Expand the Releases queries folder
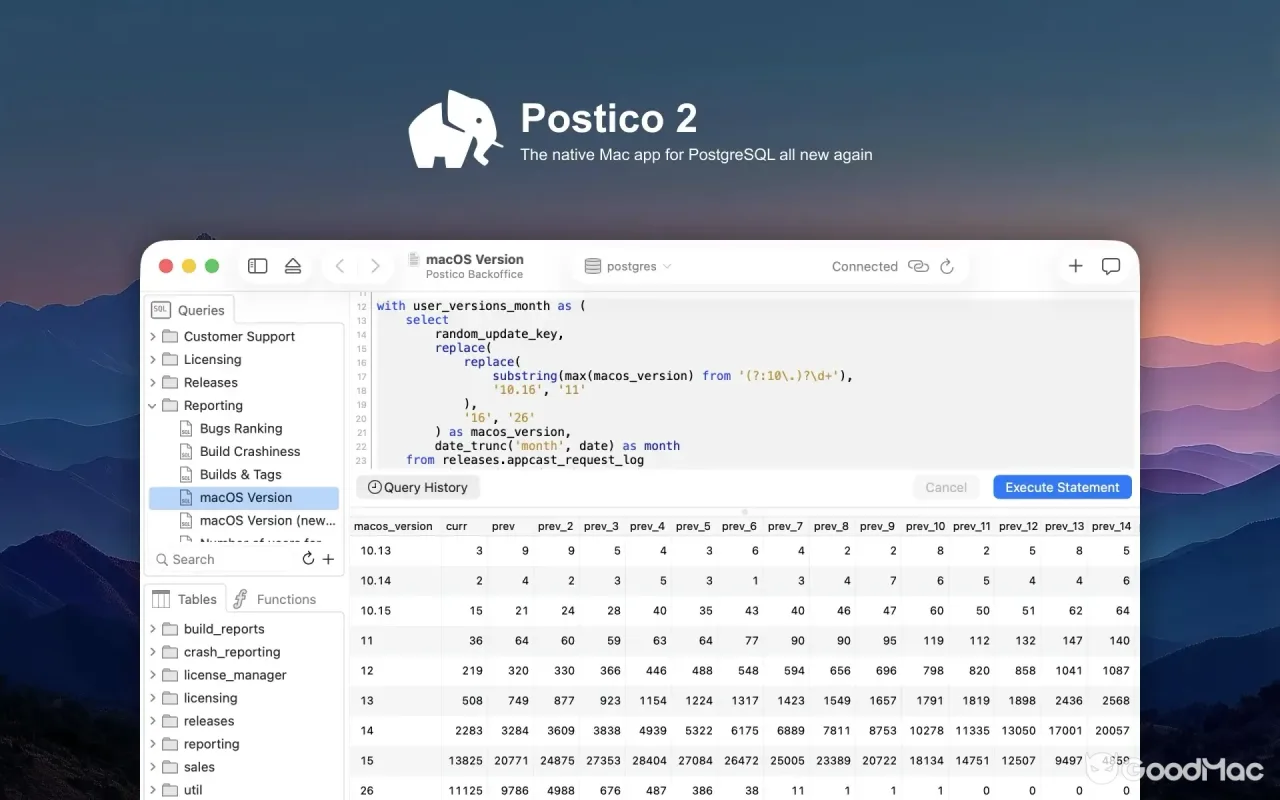 pos(153,383)
